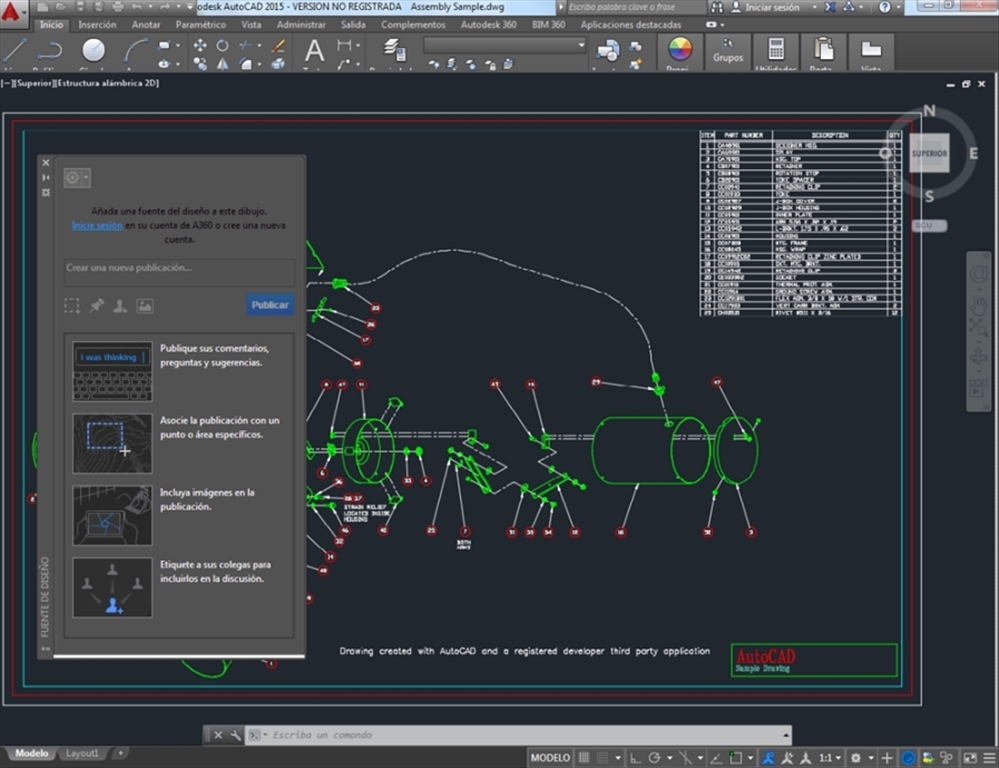Open the Autodesk 360 ribbon tab
Viewport: 999px width, 768px height.
click(x=488, y=24)
